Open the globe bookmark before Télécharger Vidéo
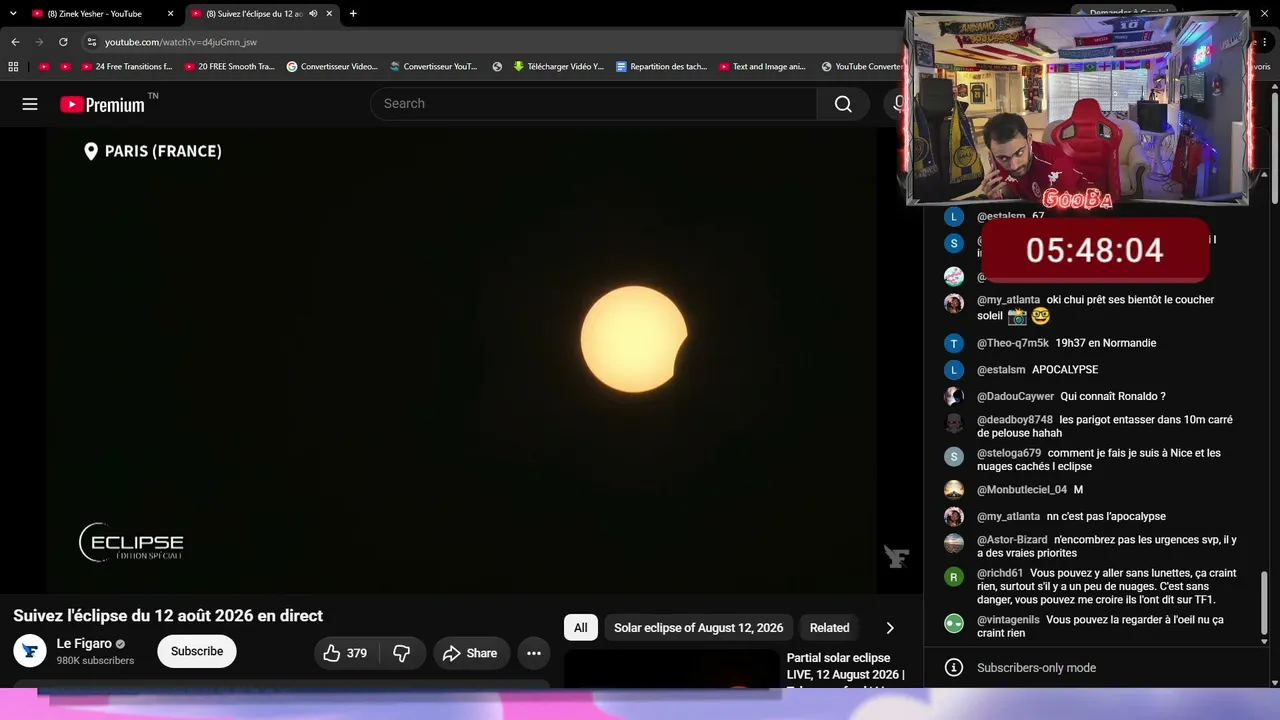The height and width of the screenshot is (720, 1280). tap(497, 67)
